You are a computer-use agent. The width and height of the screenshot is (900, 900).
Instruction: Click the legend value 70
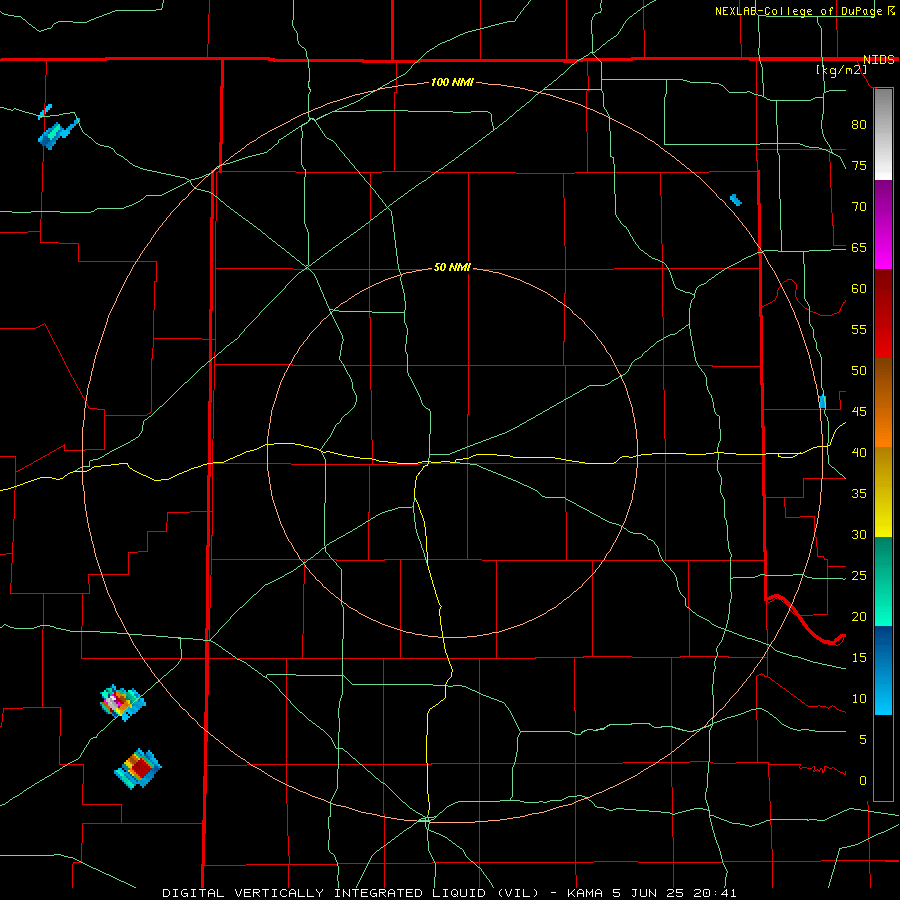(x=859, y=207)
